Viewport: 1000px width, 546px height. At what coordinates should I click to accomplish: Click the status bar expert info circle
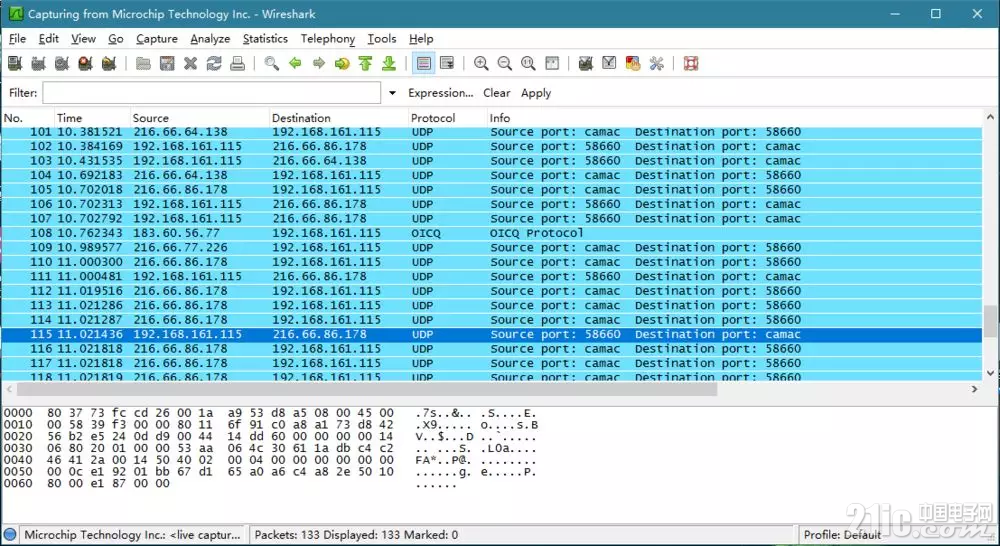10,535
